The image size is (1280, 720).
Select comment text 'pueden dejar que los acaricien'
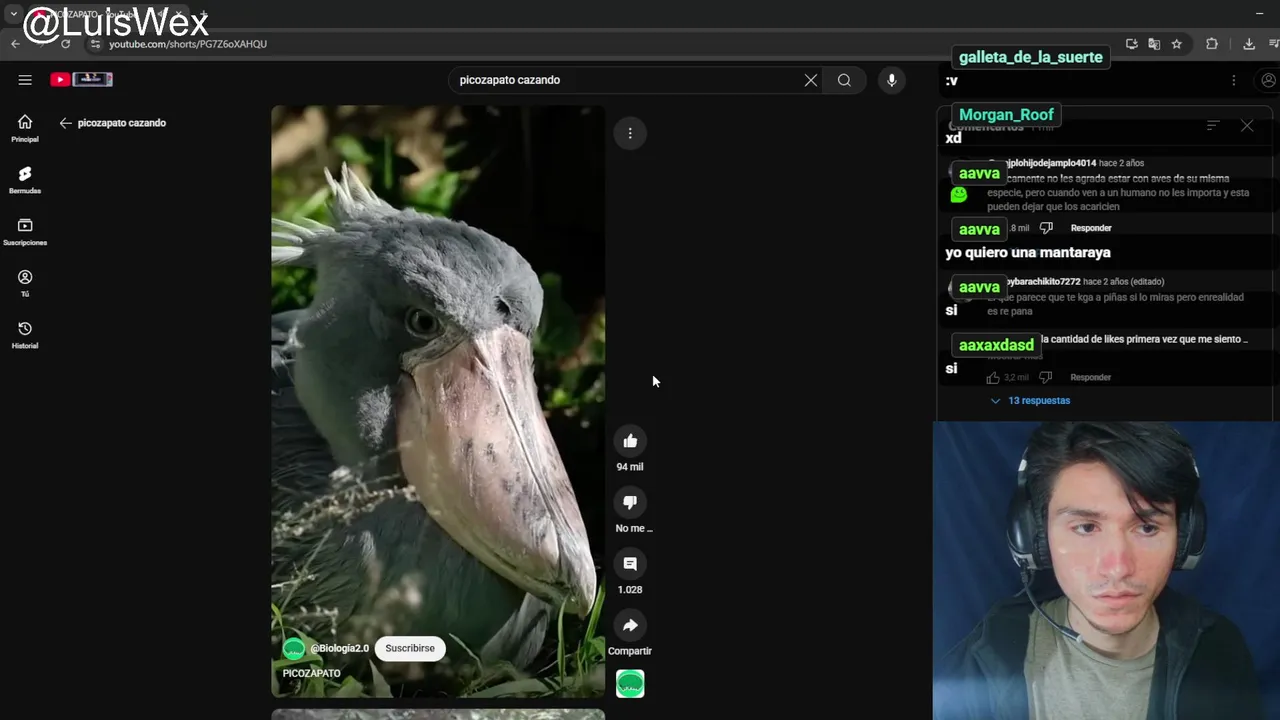(1053, 207)
